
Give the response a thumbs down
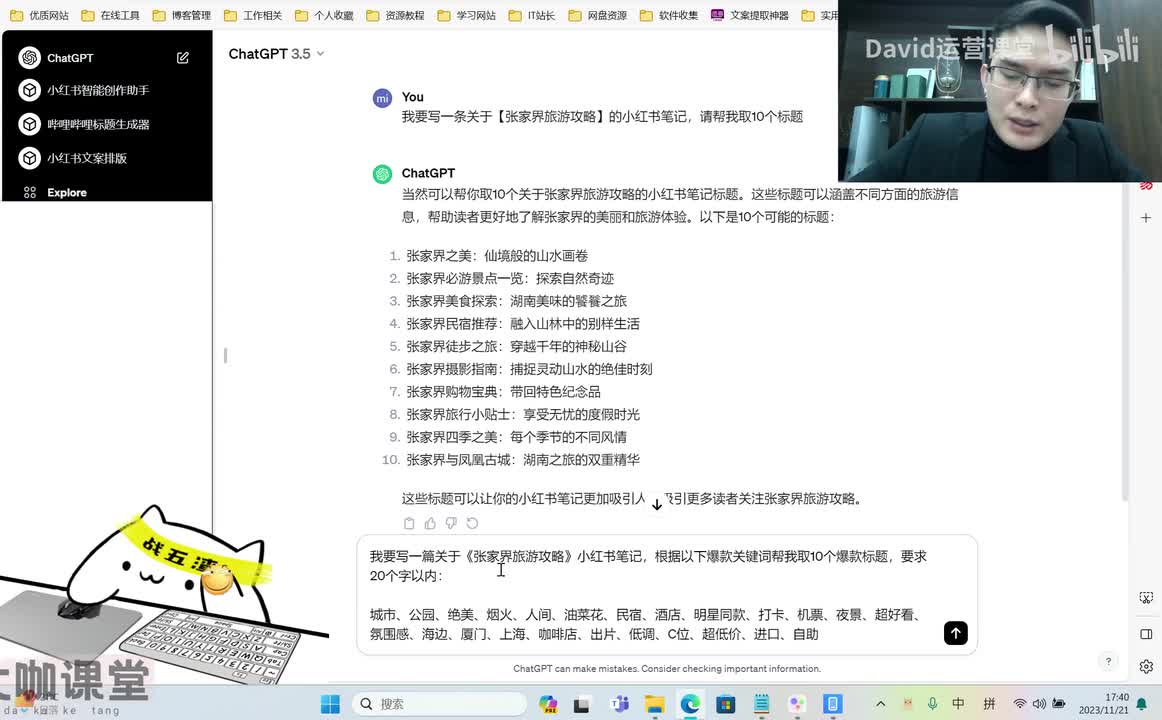coord(451,523)
